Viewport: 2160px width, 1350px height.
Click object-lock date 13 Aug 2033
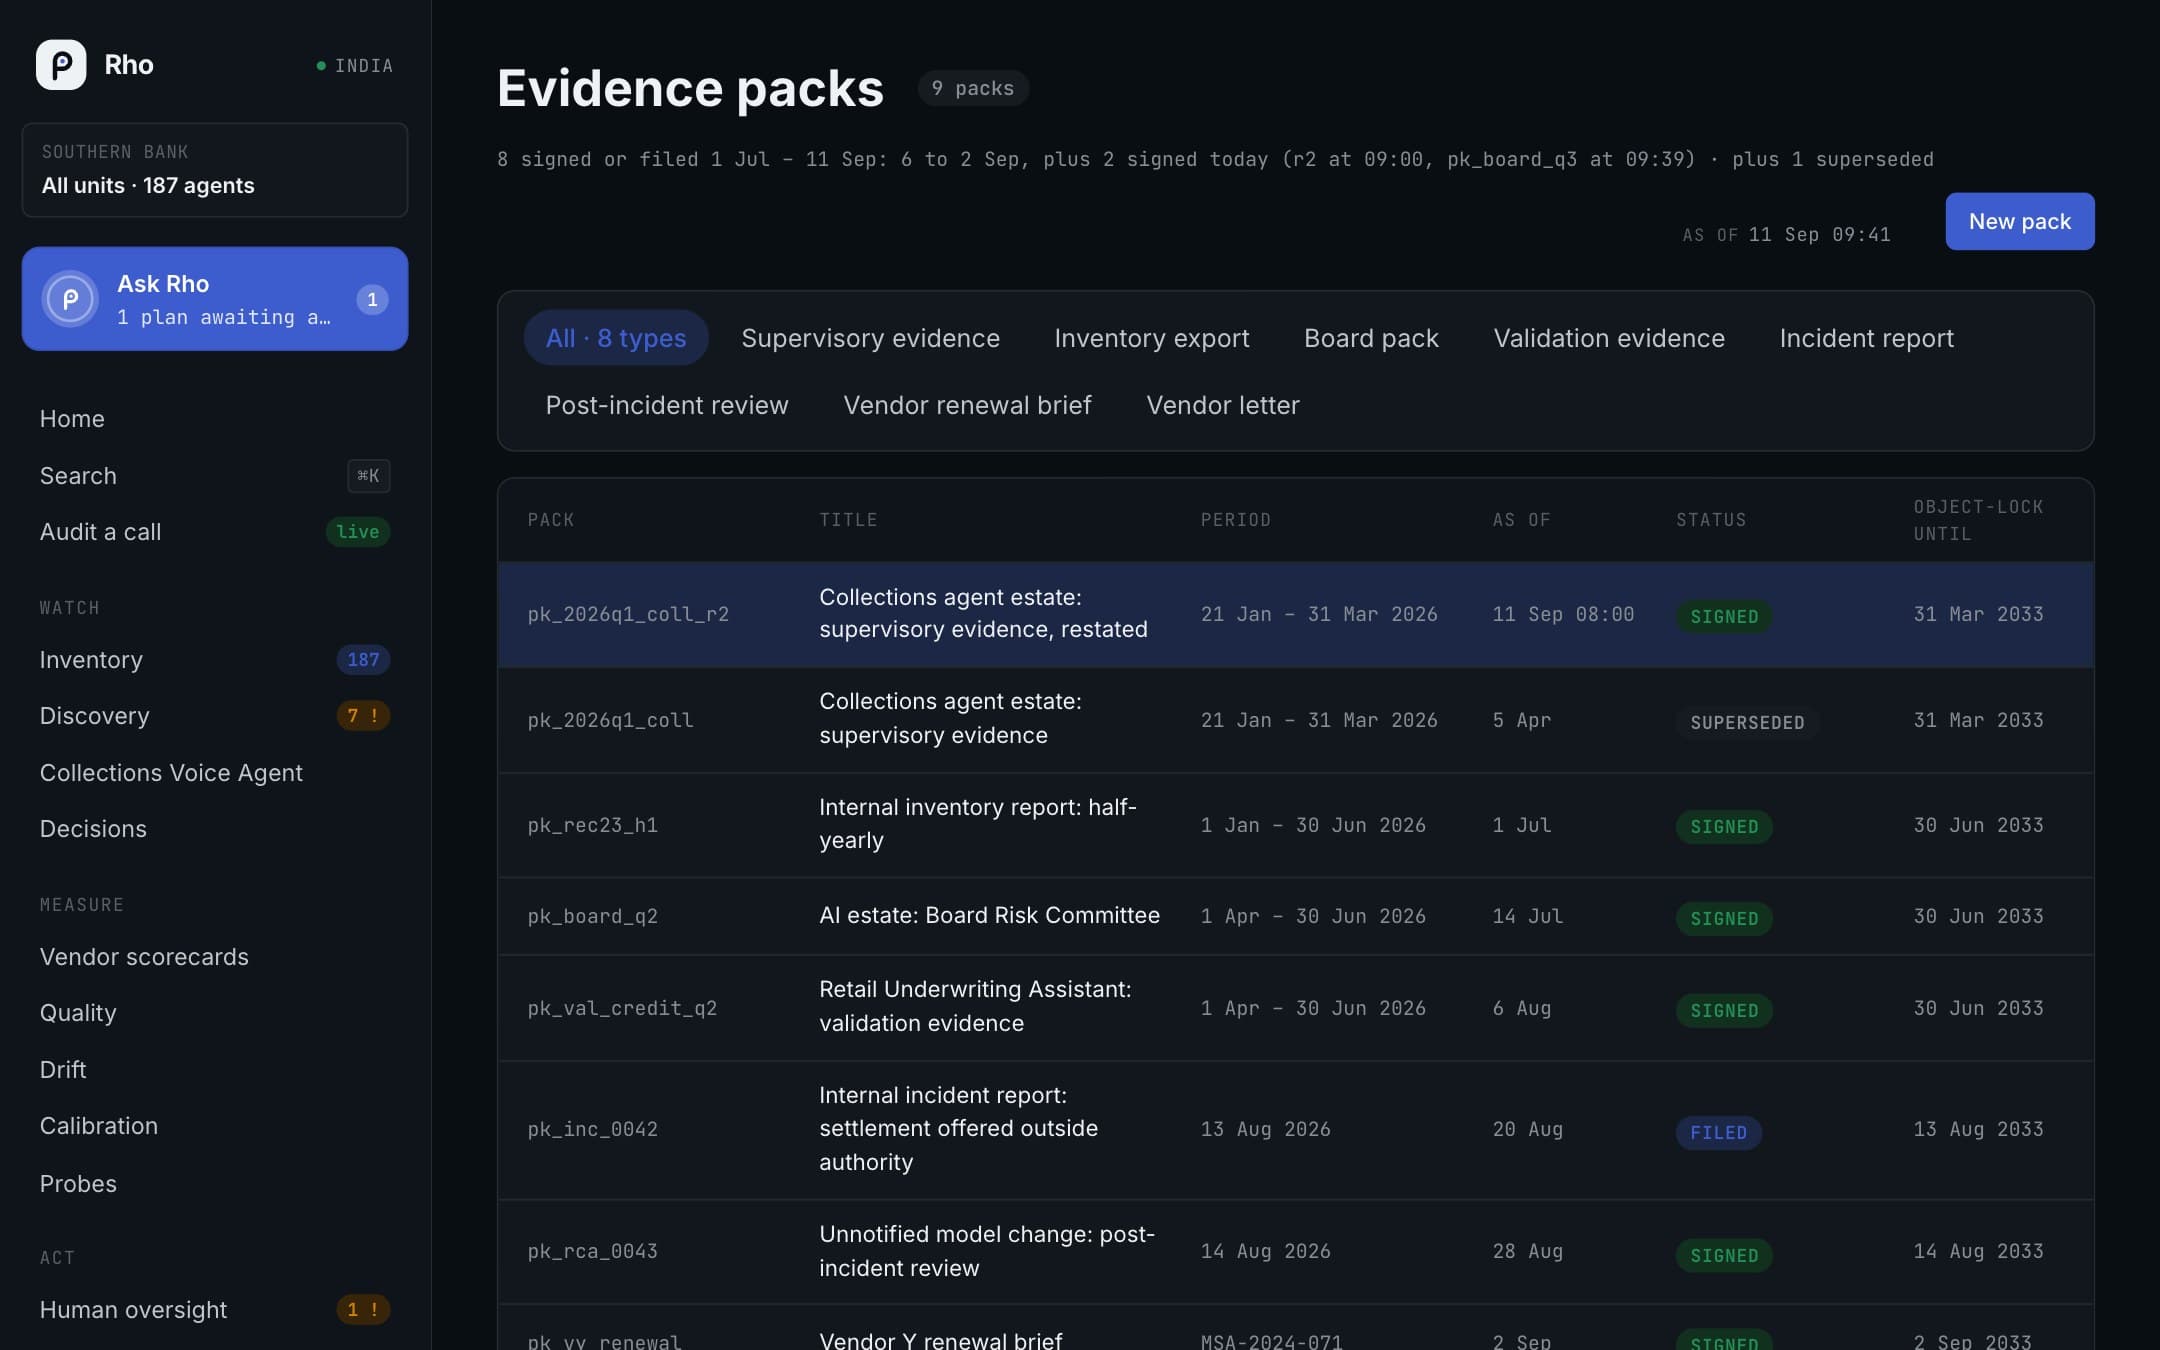[x=1978, y=1130]
